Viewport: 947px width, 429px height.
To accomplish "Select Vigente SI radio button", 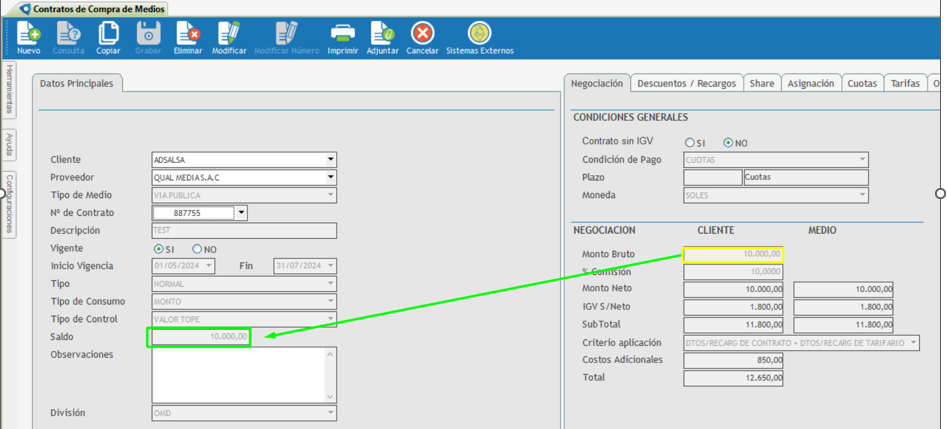I will 159,249.
